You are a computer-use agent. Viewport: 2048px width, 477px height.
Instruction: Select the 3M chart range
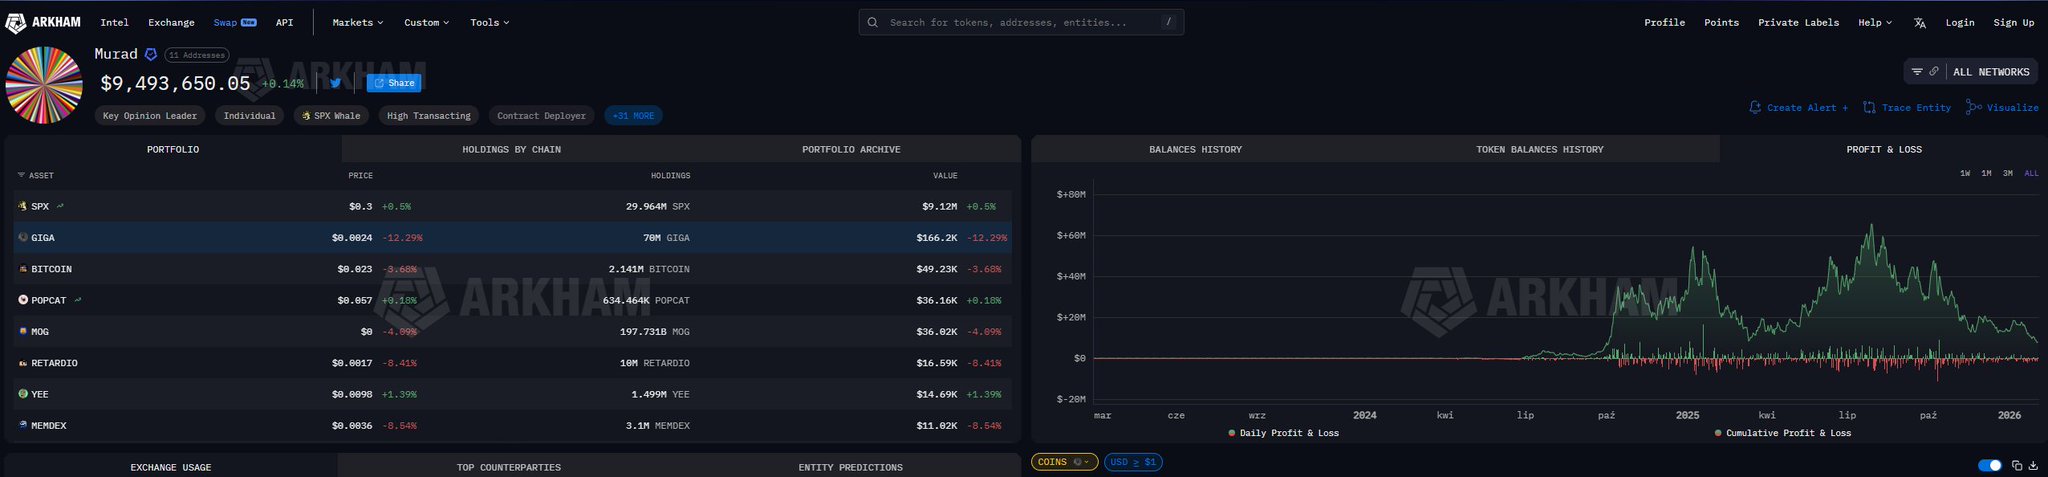click(2007, 173)
